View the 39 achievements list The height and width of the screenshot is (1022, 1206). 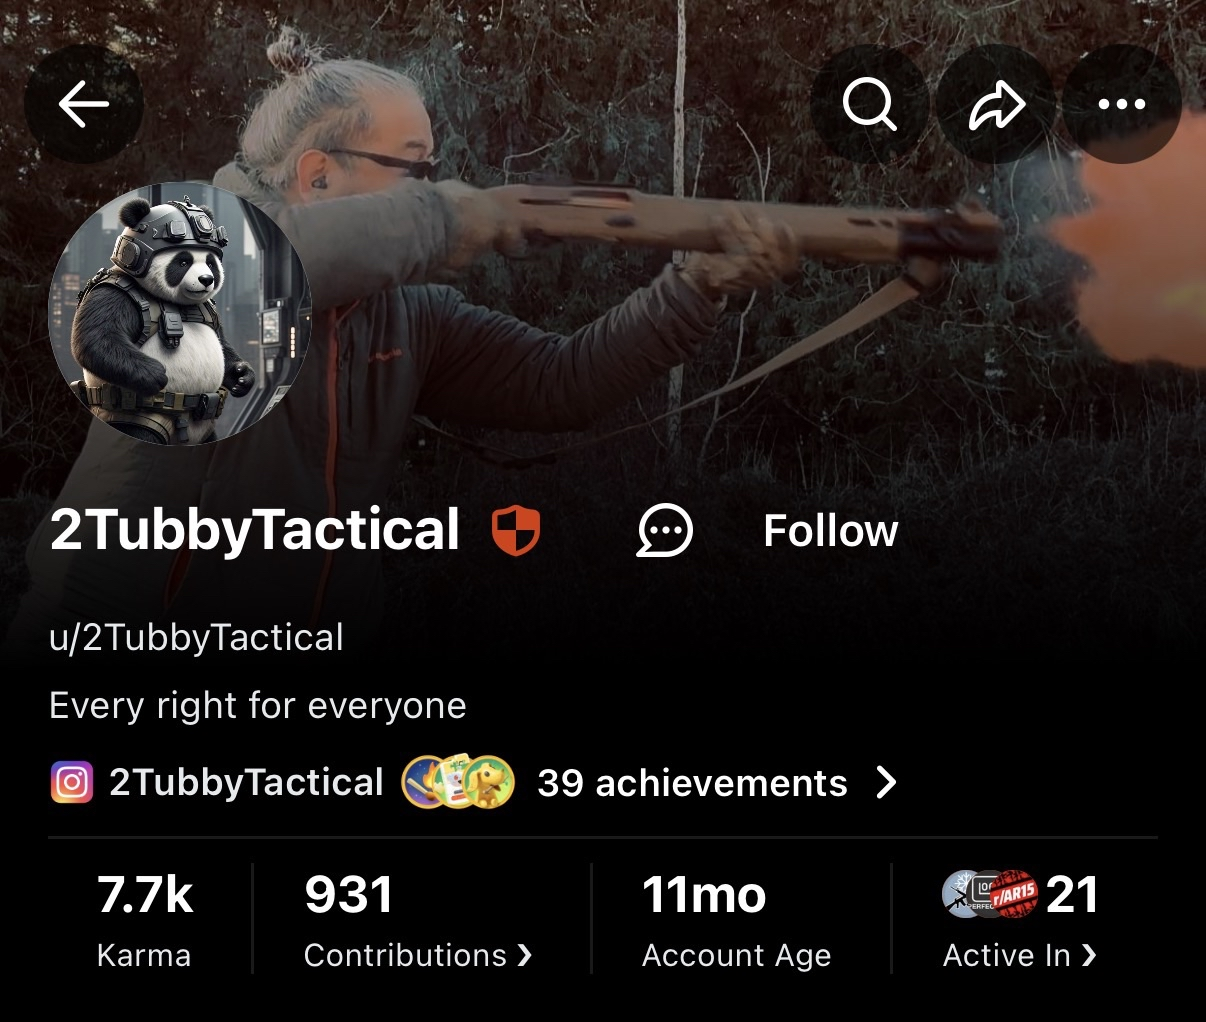692,783
